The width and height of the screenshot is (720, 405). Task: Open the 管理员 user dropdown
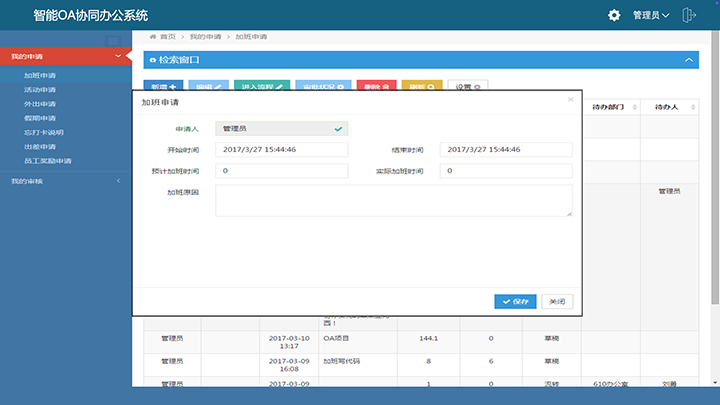tap(651, 15)
